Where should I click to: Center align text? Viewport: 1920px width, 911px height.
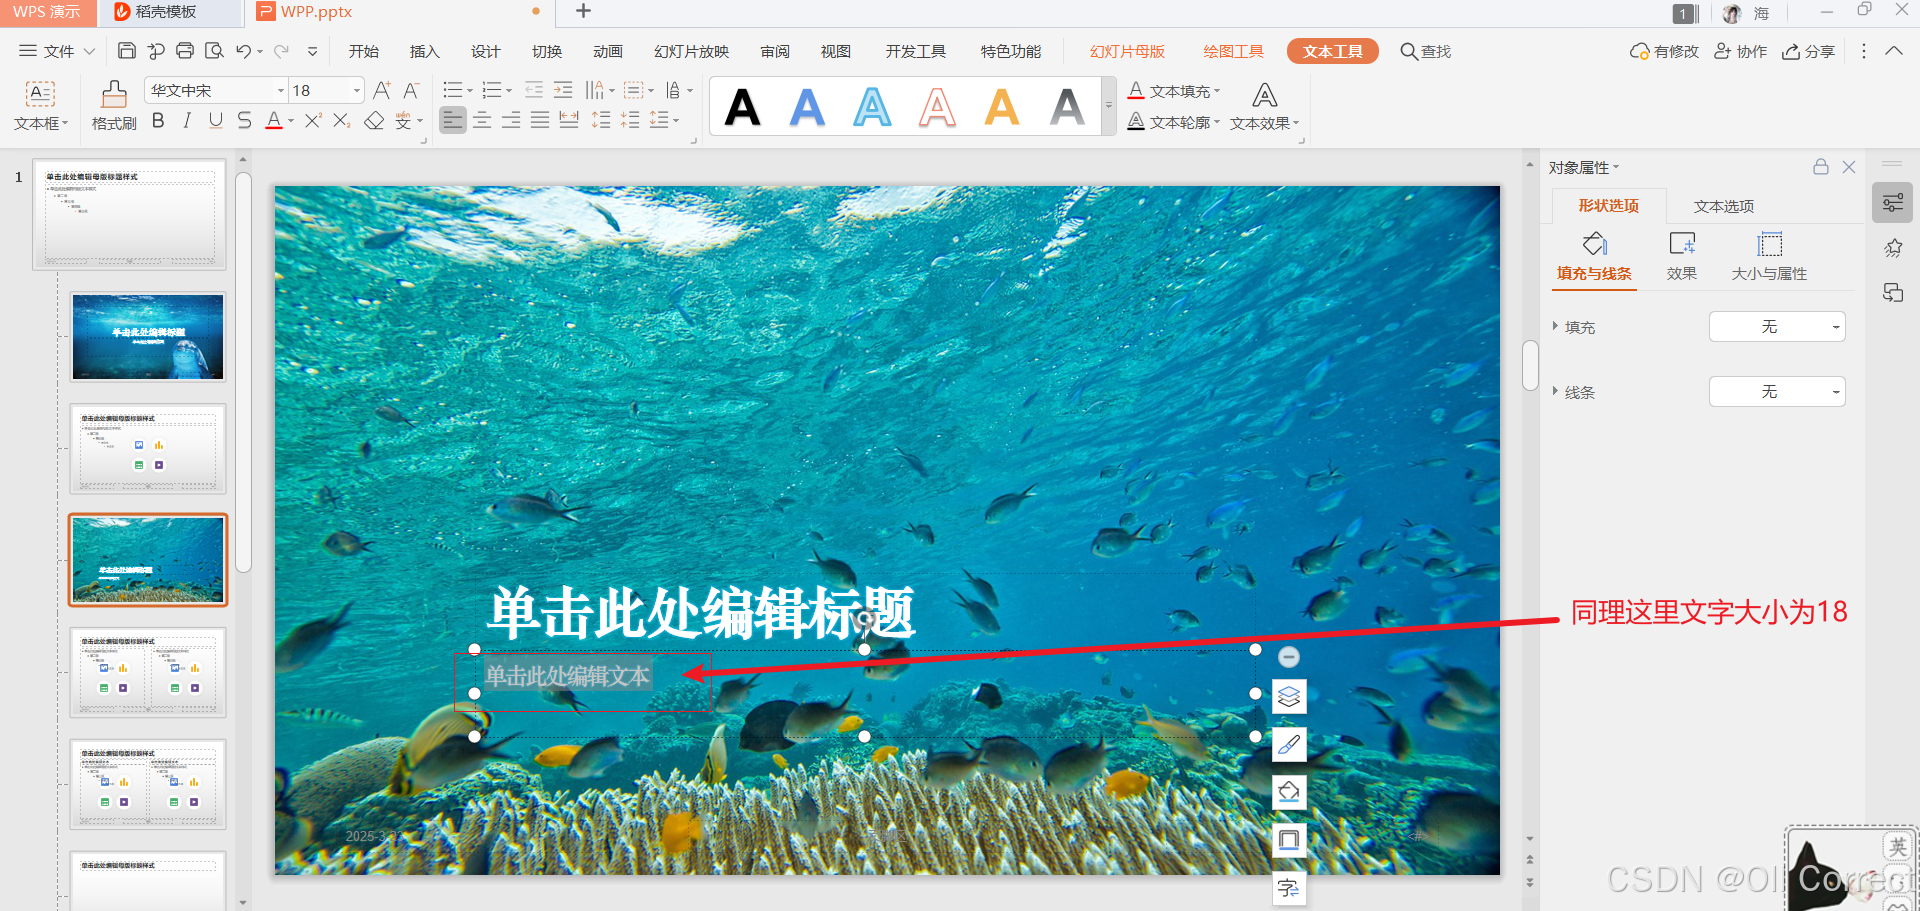(482, 121)
